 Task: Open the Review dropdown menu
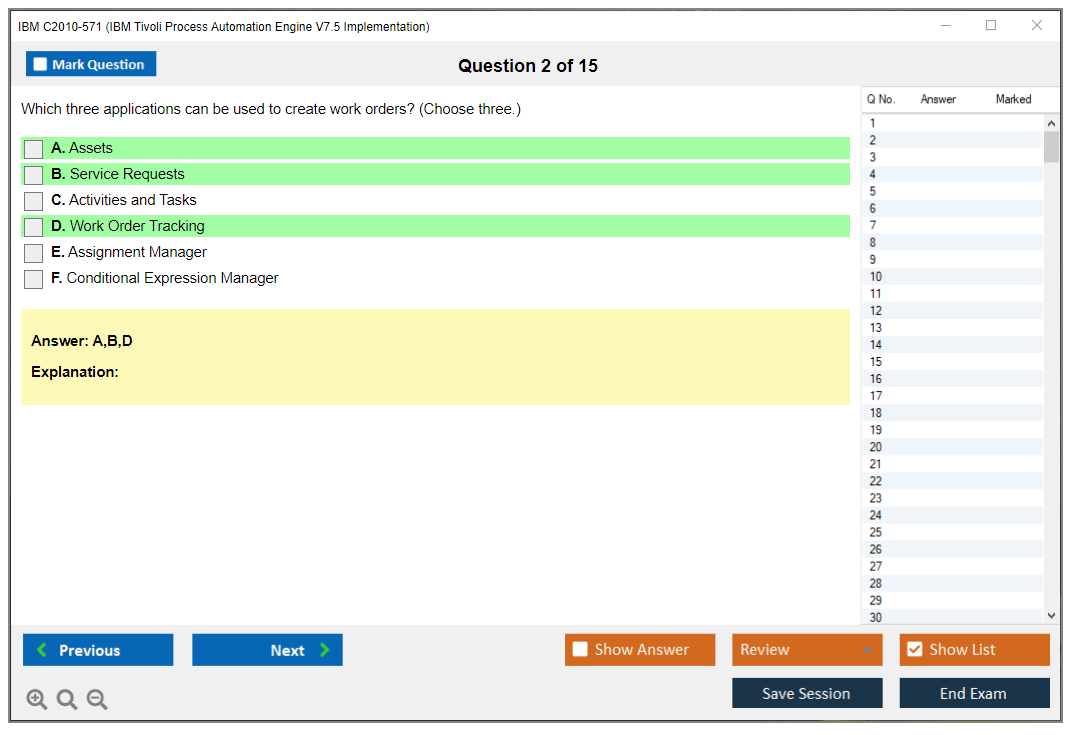click(807, 650)
